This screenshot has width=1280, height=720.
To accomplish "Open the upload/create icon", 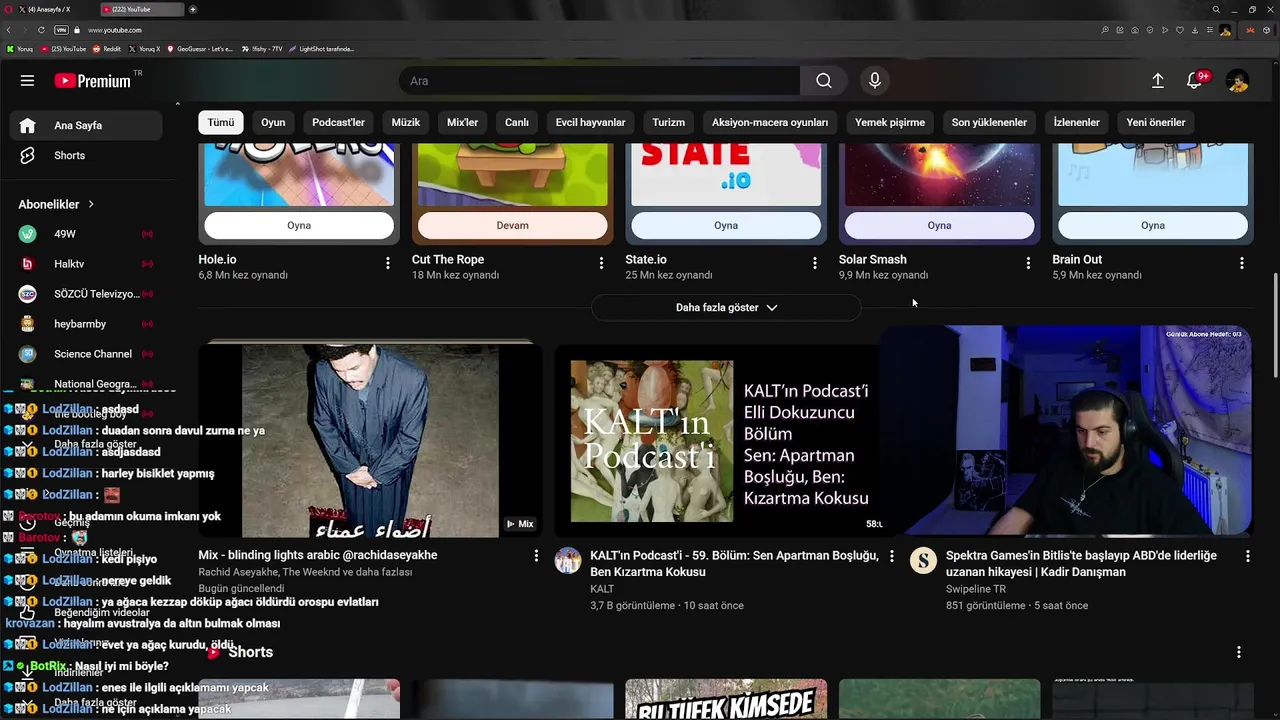I will (x=1158, y=81).
